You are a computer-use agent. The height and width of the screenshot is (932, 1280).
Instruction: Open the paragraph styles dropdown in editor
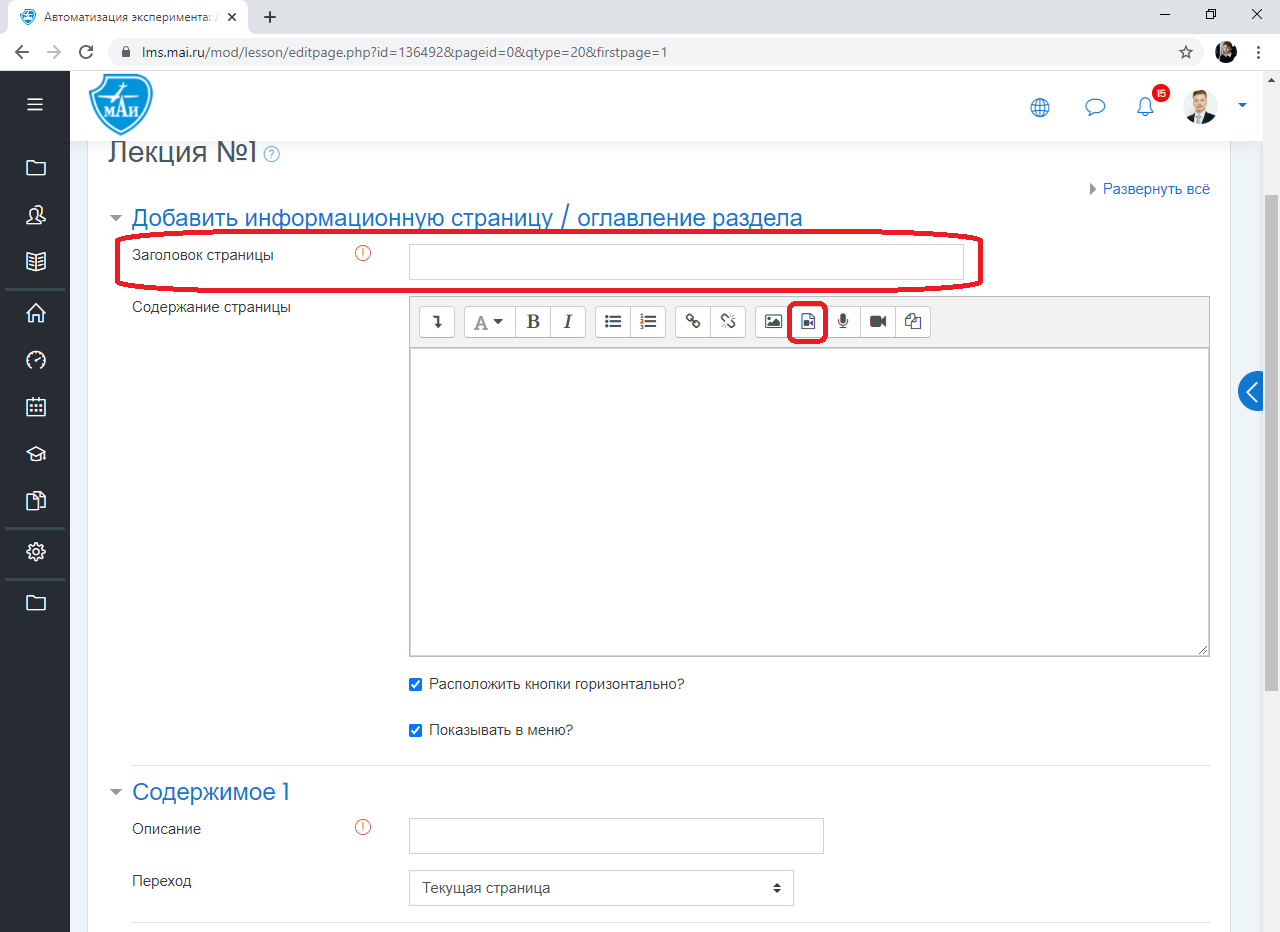pyautogui.click(x=489, y=321)
